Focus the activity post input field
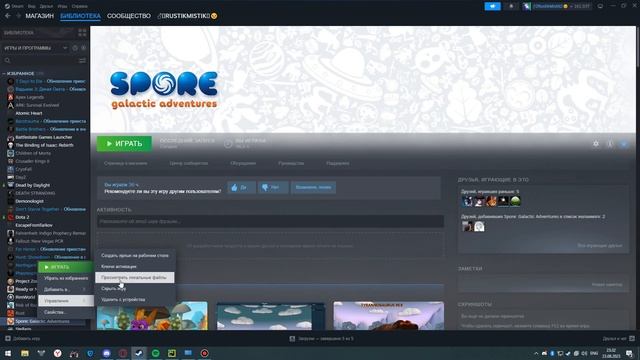Viewport: 640px width, 360px height. click(x=270, y=221)
